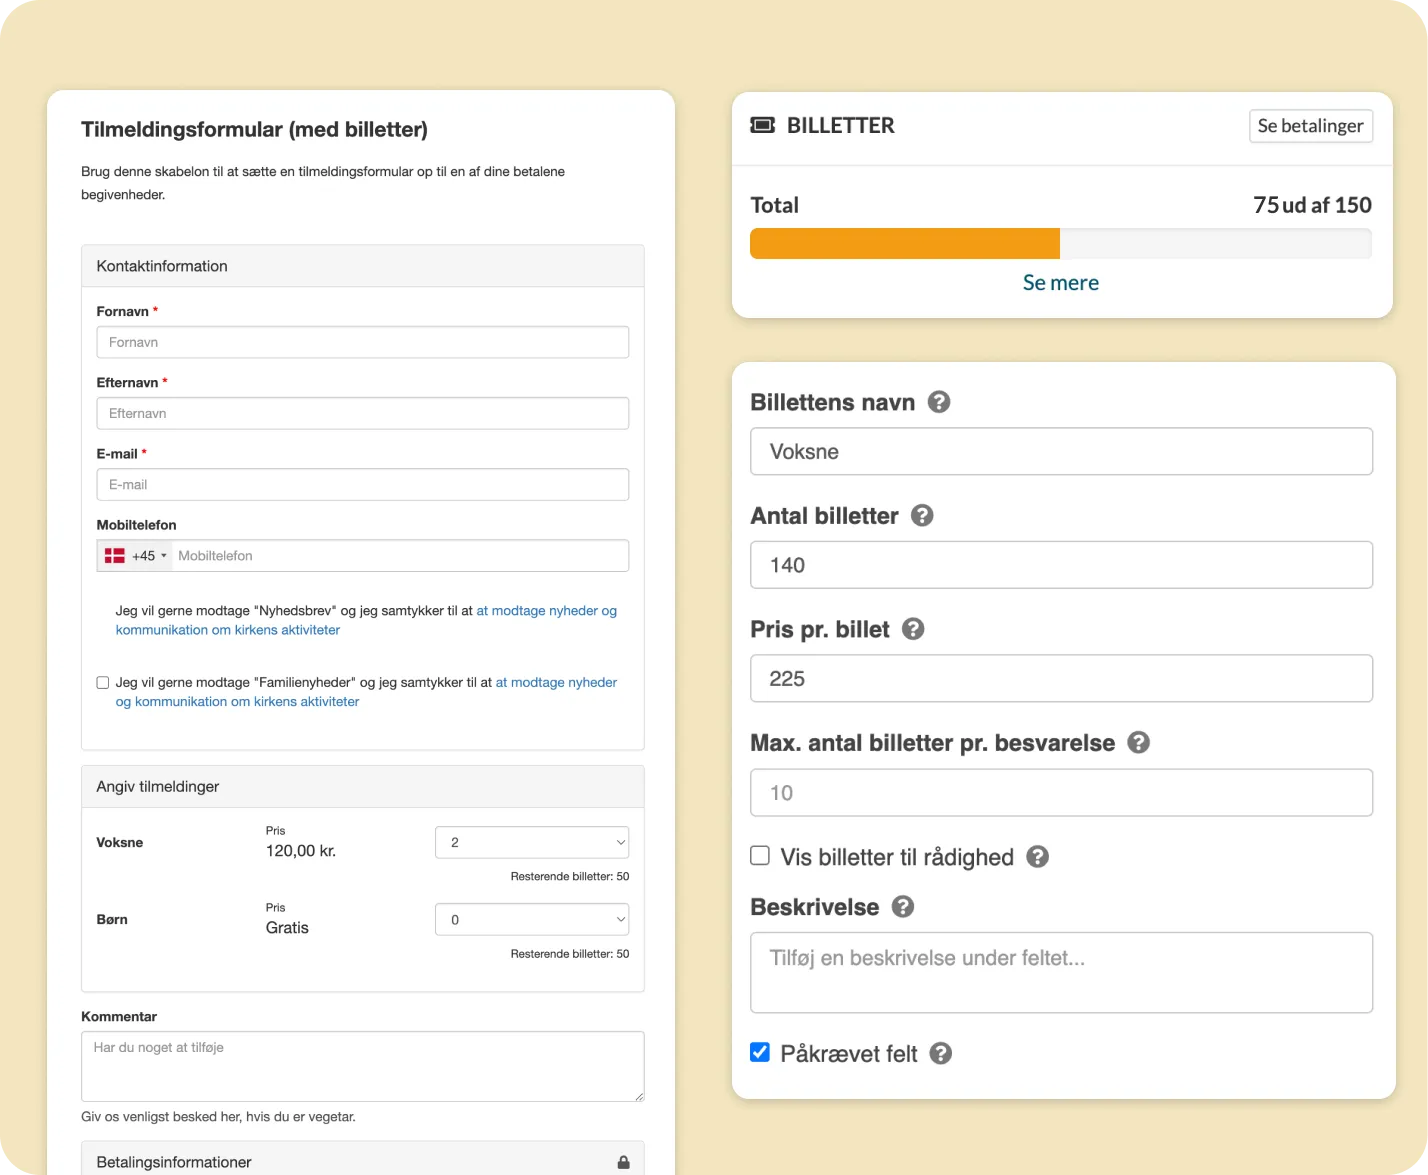Focus the E-mail input field
Viewport: 1428px width, 1175px height.
coord(363,484)
